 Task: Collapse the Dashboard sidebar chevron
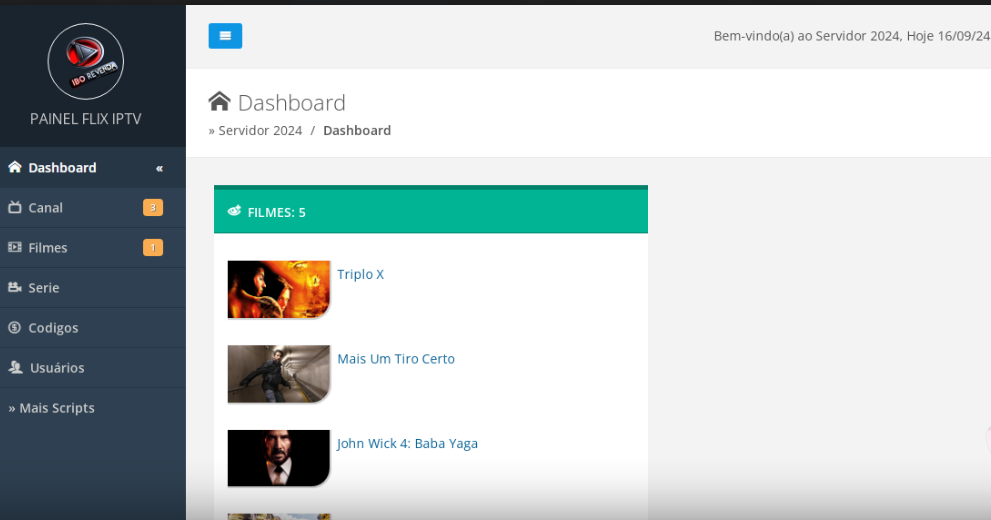[159, 168]
